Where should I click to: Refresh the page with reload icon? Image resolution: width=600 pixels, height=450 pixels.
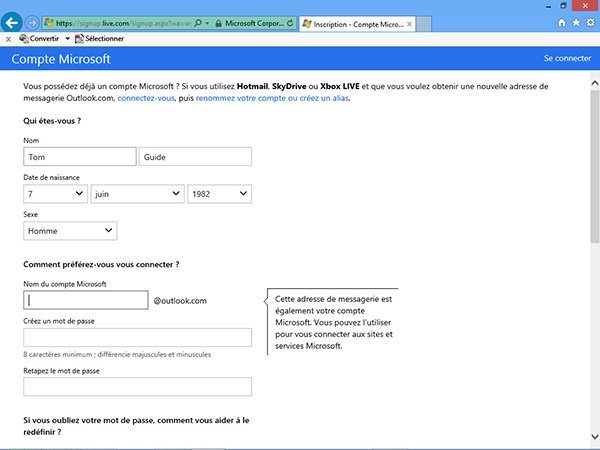point(290,23)
